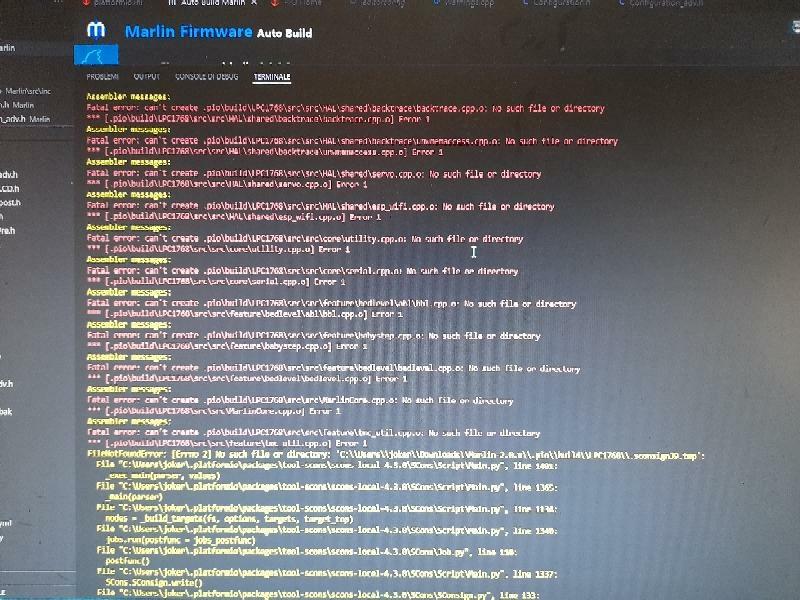Open the .h Marlin sidebar entry
Viewport: 800px width, 600px height.
click(x=17, y=105)
